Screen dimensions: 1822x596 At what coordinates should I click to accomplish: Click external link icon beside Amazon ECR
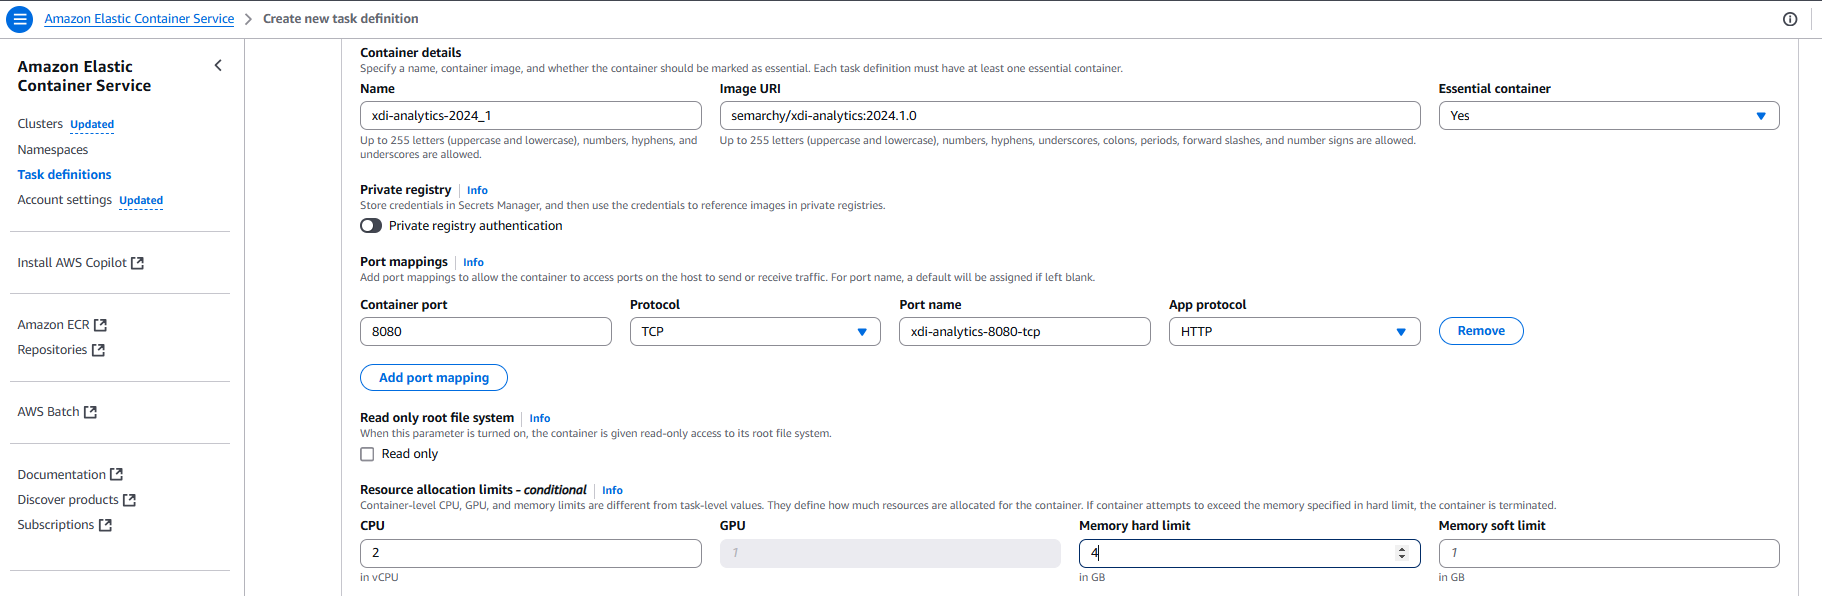tap(100, 325)
